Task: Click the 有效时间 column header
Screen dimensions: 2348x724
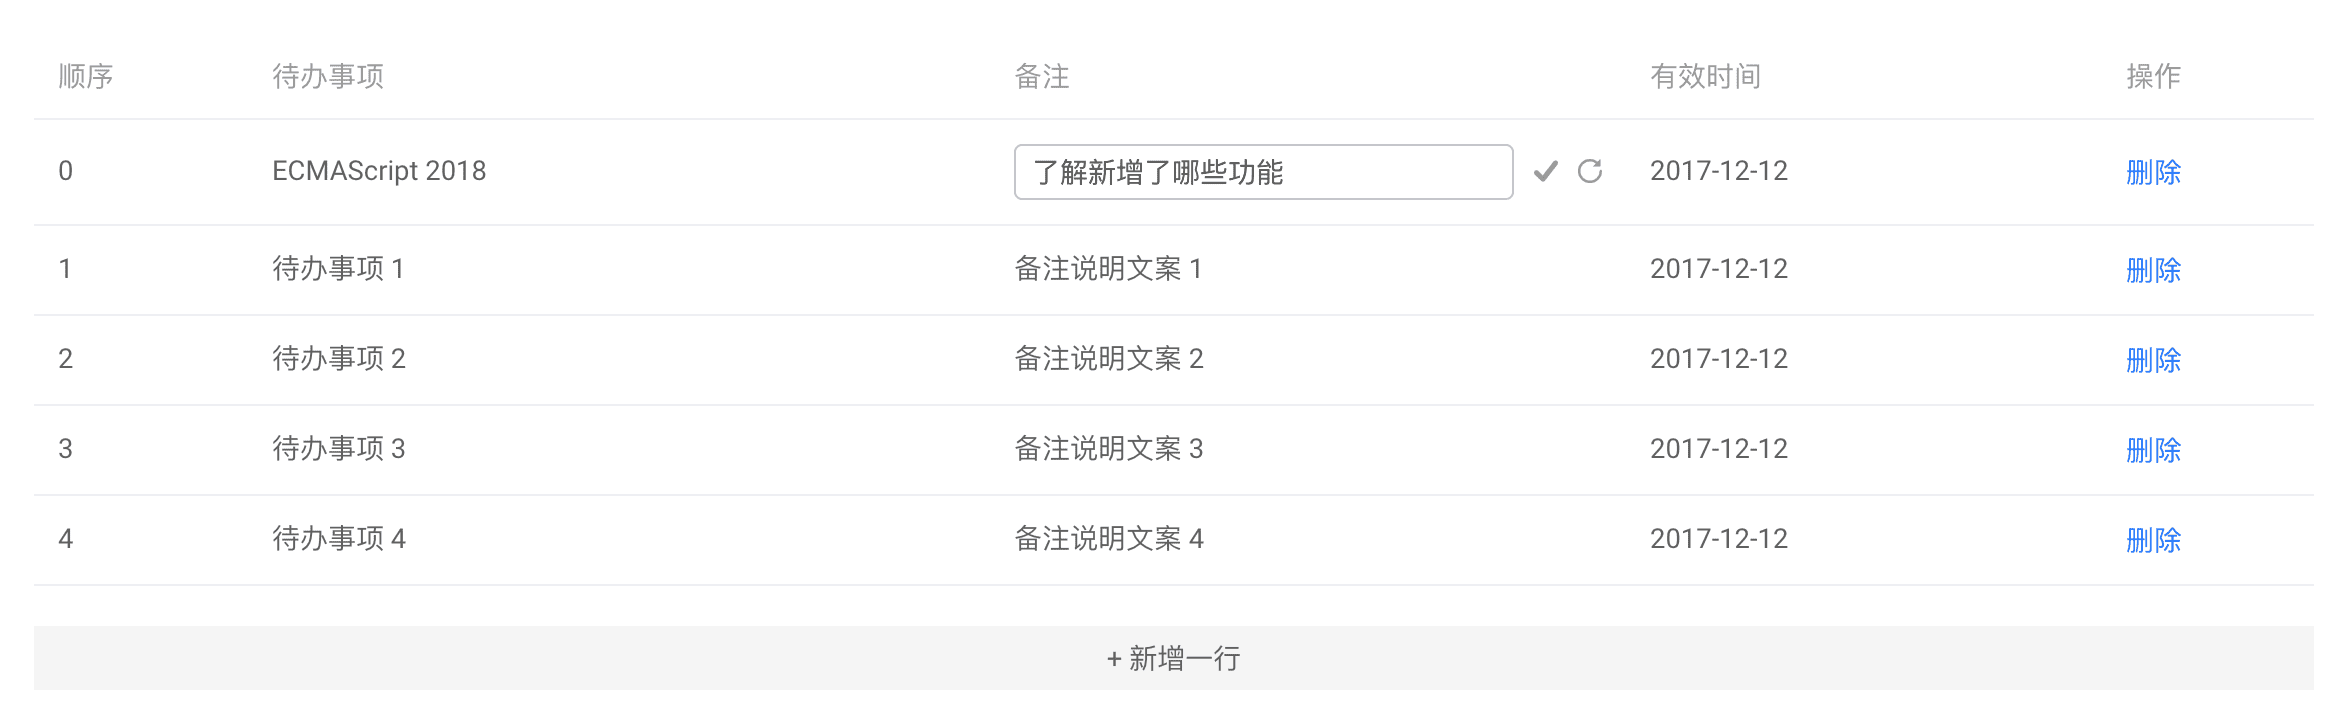Action: click(1705, 77)
